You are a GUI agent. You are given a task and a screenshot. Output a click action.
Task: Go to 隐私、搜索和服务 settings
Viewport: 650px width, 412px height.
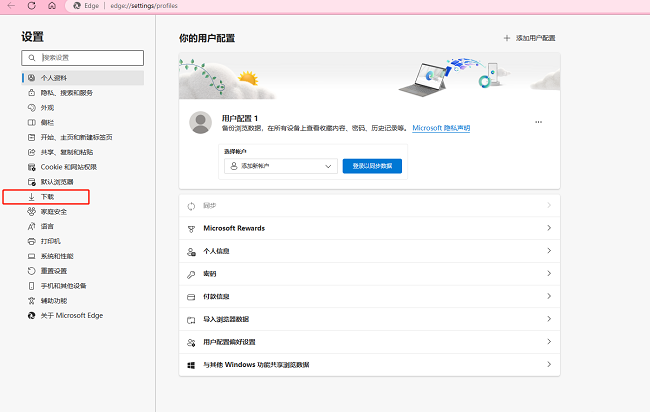tap(69, 92)
